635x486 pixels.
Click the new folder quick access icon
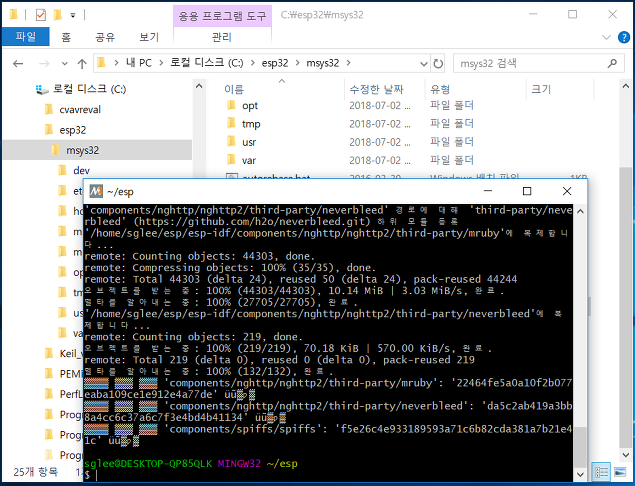click(x=58, y=15)
